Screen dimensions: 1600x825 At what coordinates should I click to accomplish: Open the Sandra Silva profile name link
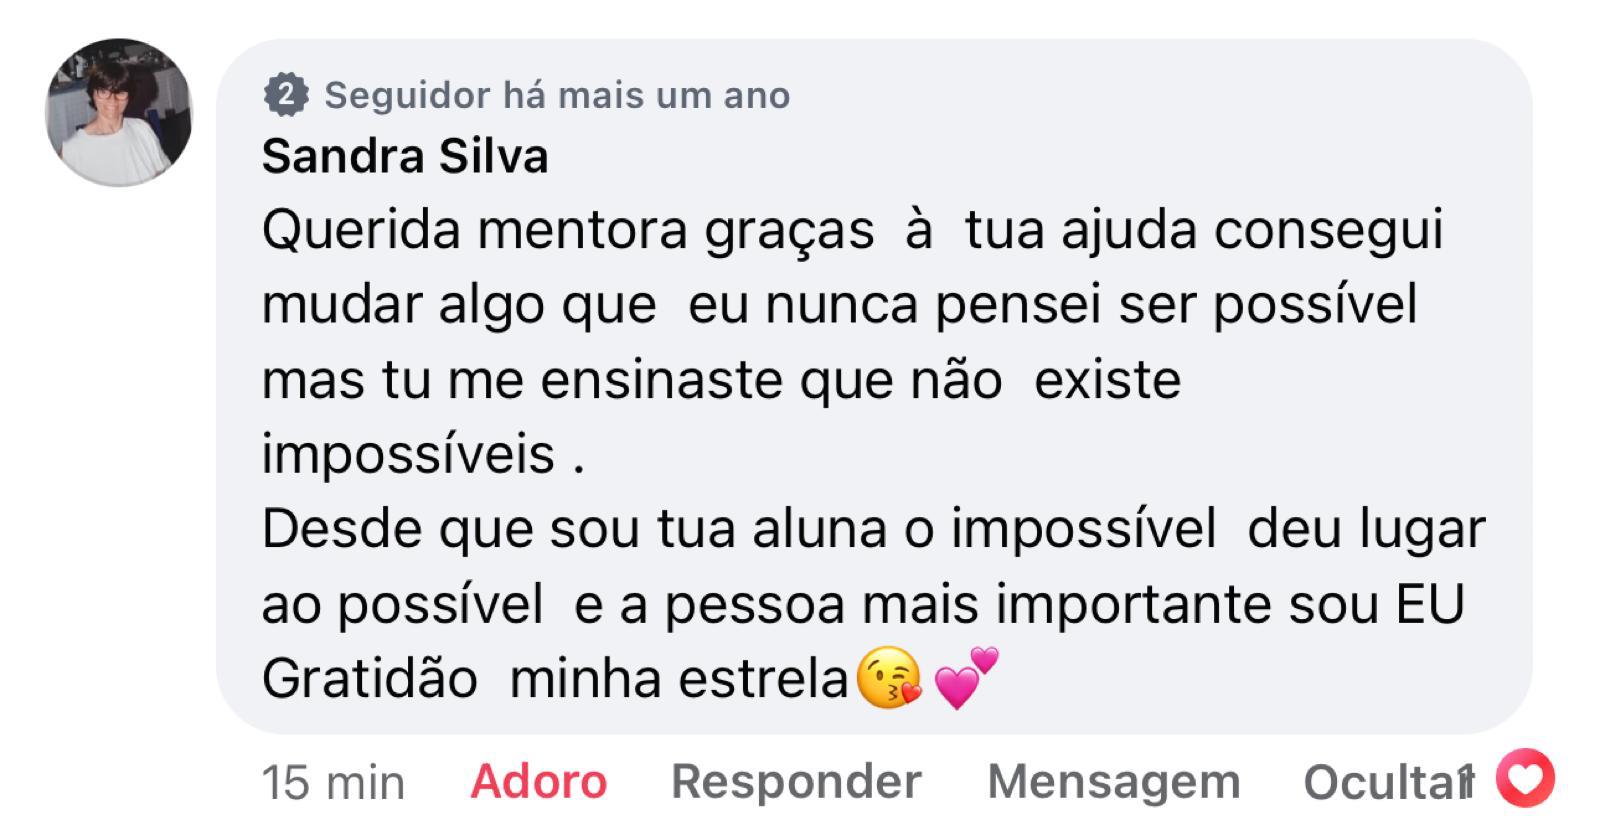pos(405,157)
